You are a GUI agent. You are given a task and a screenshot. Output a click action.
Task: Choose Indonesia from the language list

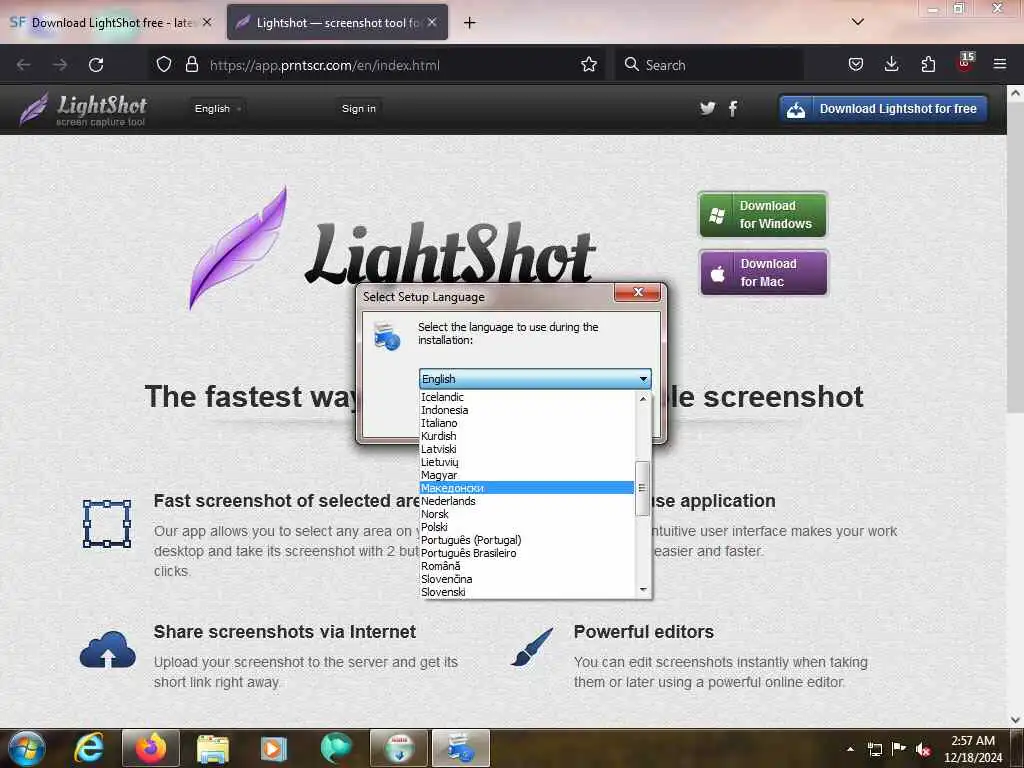(x=526, y=410)
